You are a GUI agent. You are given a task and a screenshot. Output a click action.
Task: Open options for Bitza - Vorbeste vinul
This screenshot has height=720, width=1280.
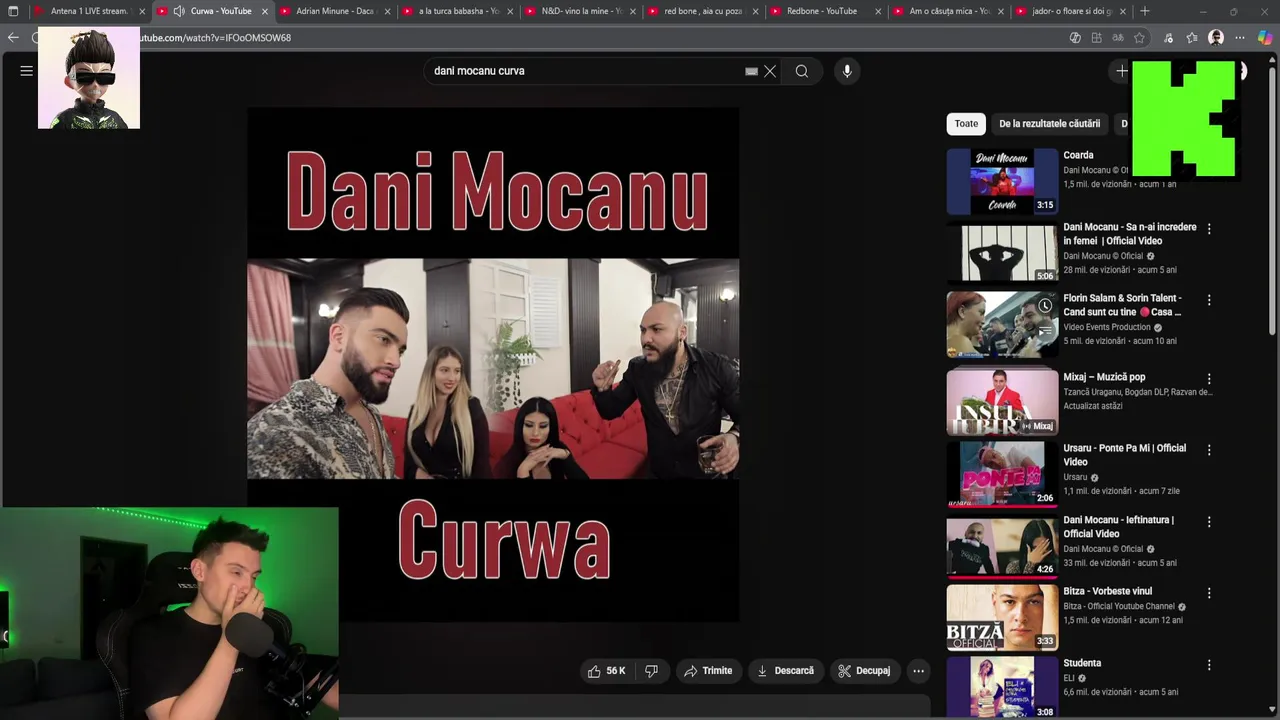click(1209, 593)
